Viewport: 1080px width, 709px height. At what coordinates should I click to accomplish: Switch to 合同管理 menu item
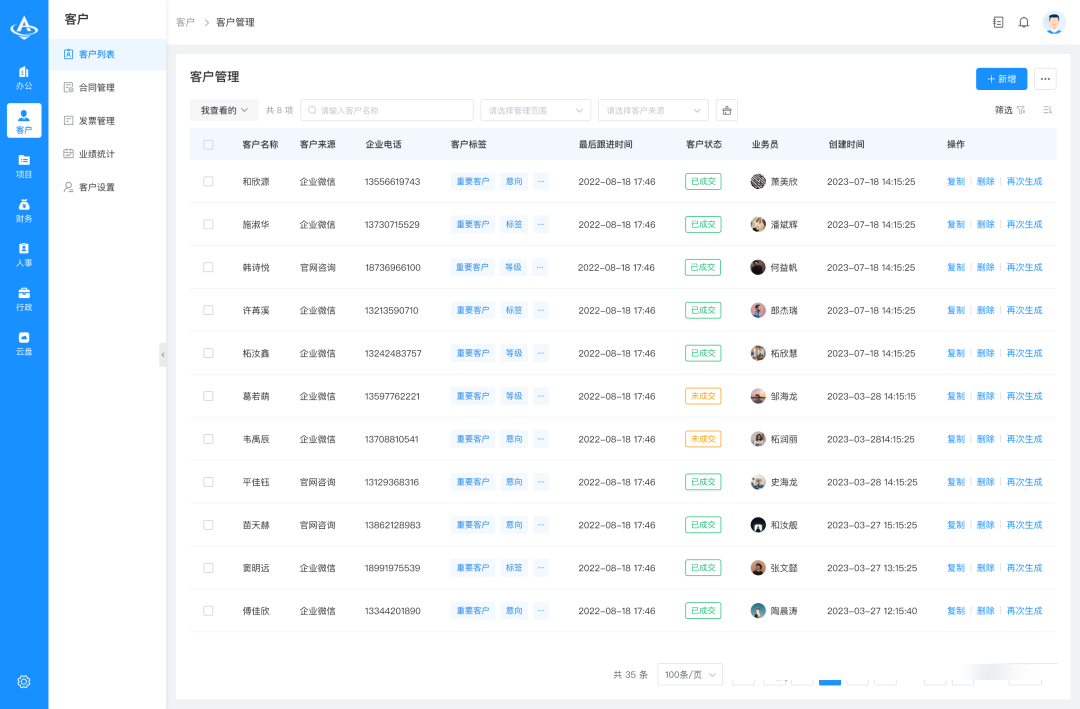tap(97, 88)
